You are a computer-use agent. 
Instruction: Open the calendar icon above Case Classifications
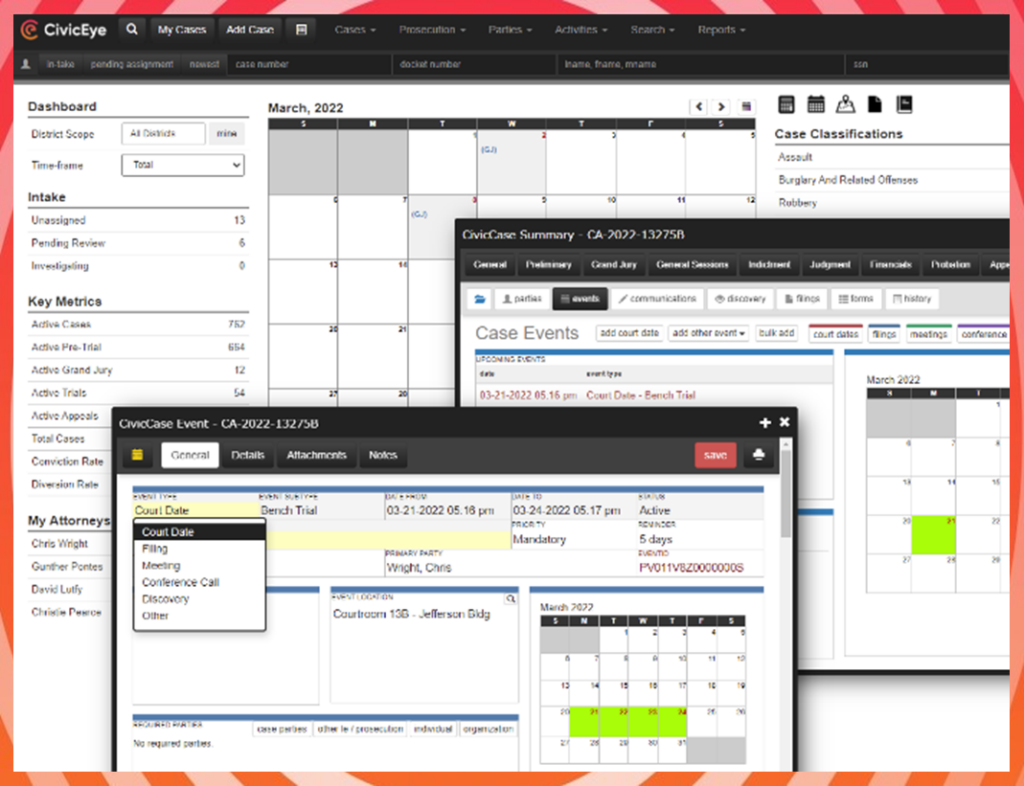click(x=816, y=104)
